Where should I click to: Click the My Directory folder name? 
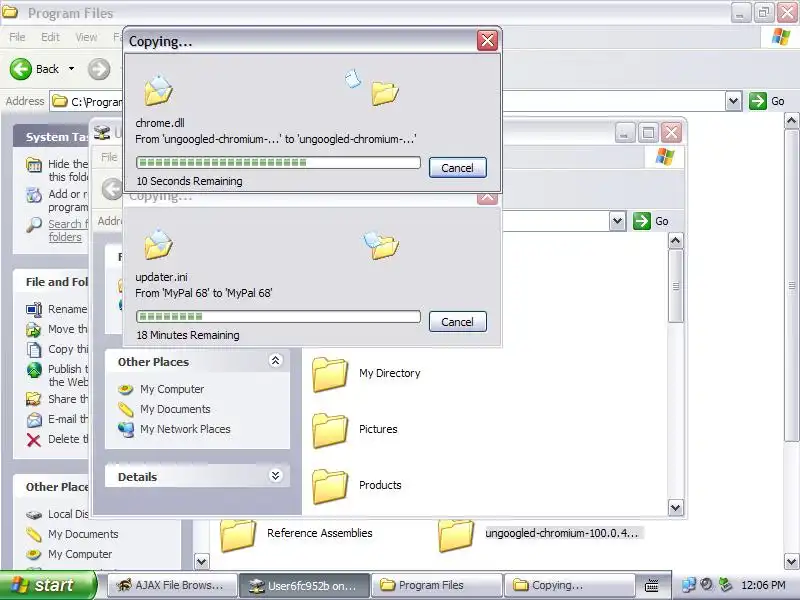390,373
